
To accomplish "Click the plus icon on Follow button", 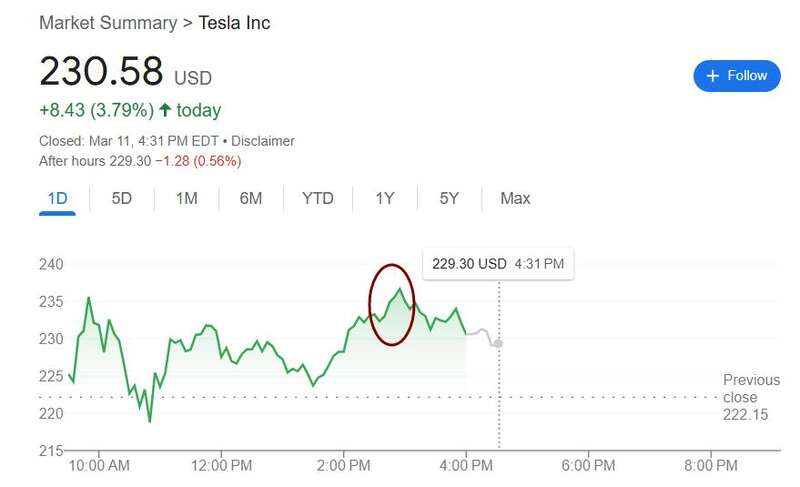I will click(x=713, y=76).
